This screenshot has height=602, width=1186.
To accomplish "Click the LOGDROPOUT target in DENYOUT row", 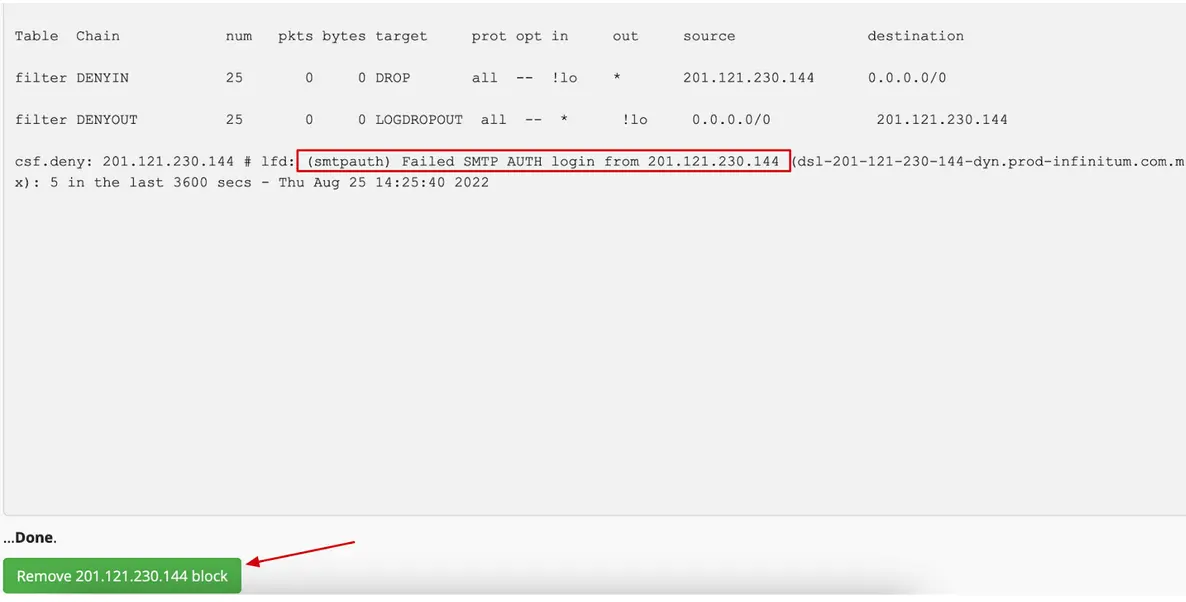I will point(419,119).
